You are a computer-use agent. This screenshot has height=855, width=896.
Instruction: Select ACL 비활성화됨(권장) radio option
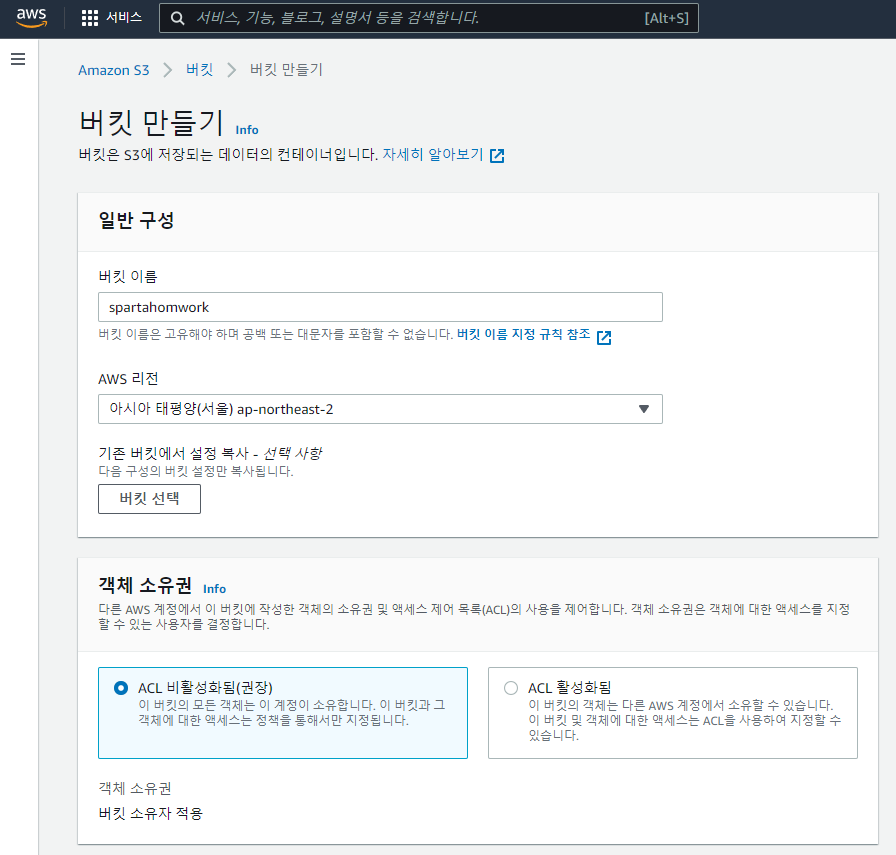point(121,688)
